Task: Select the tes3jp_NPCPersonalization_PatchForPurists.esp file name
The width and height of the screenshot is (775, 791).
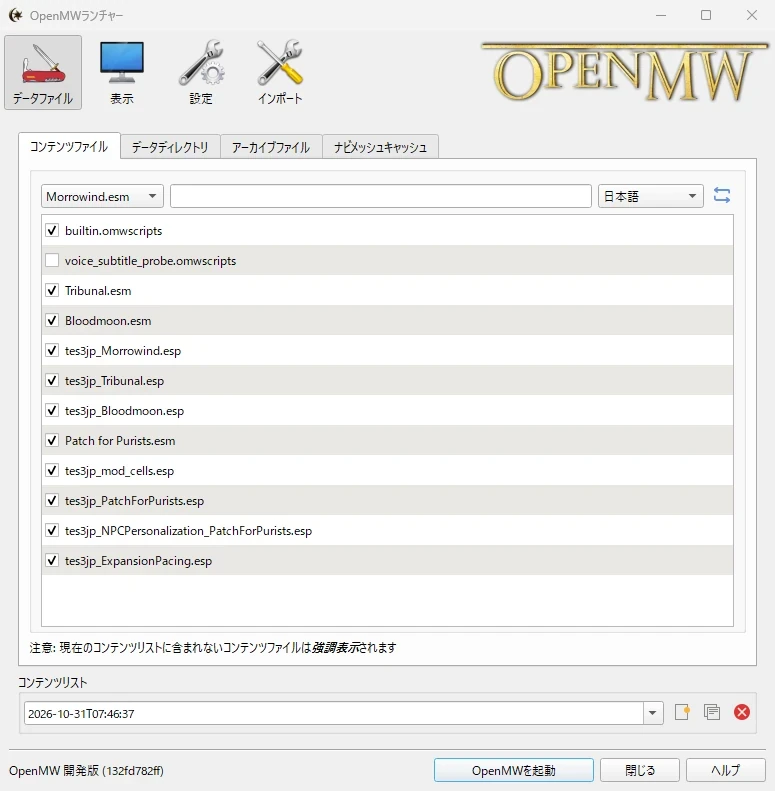Action: [188, 531]
